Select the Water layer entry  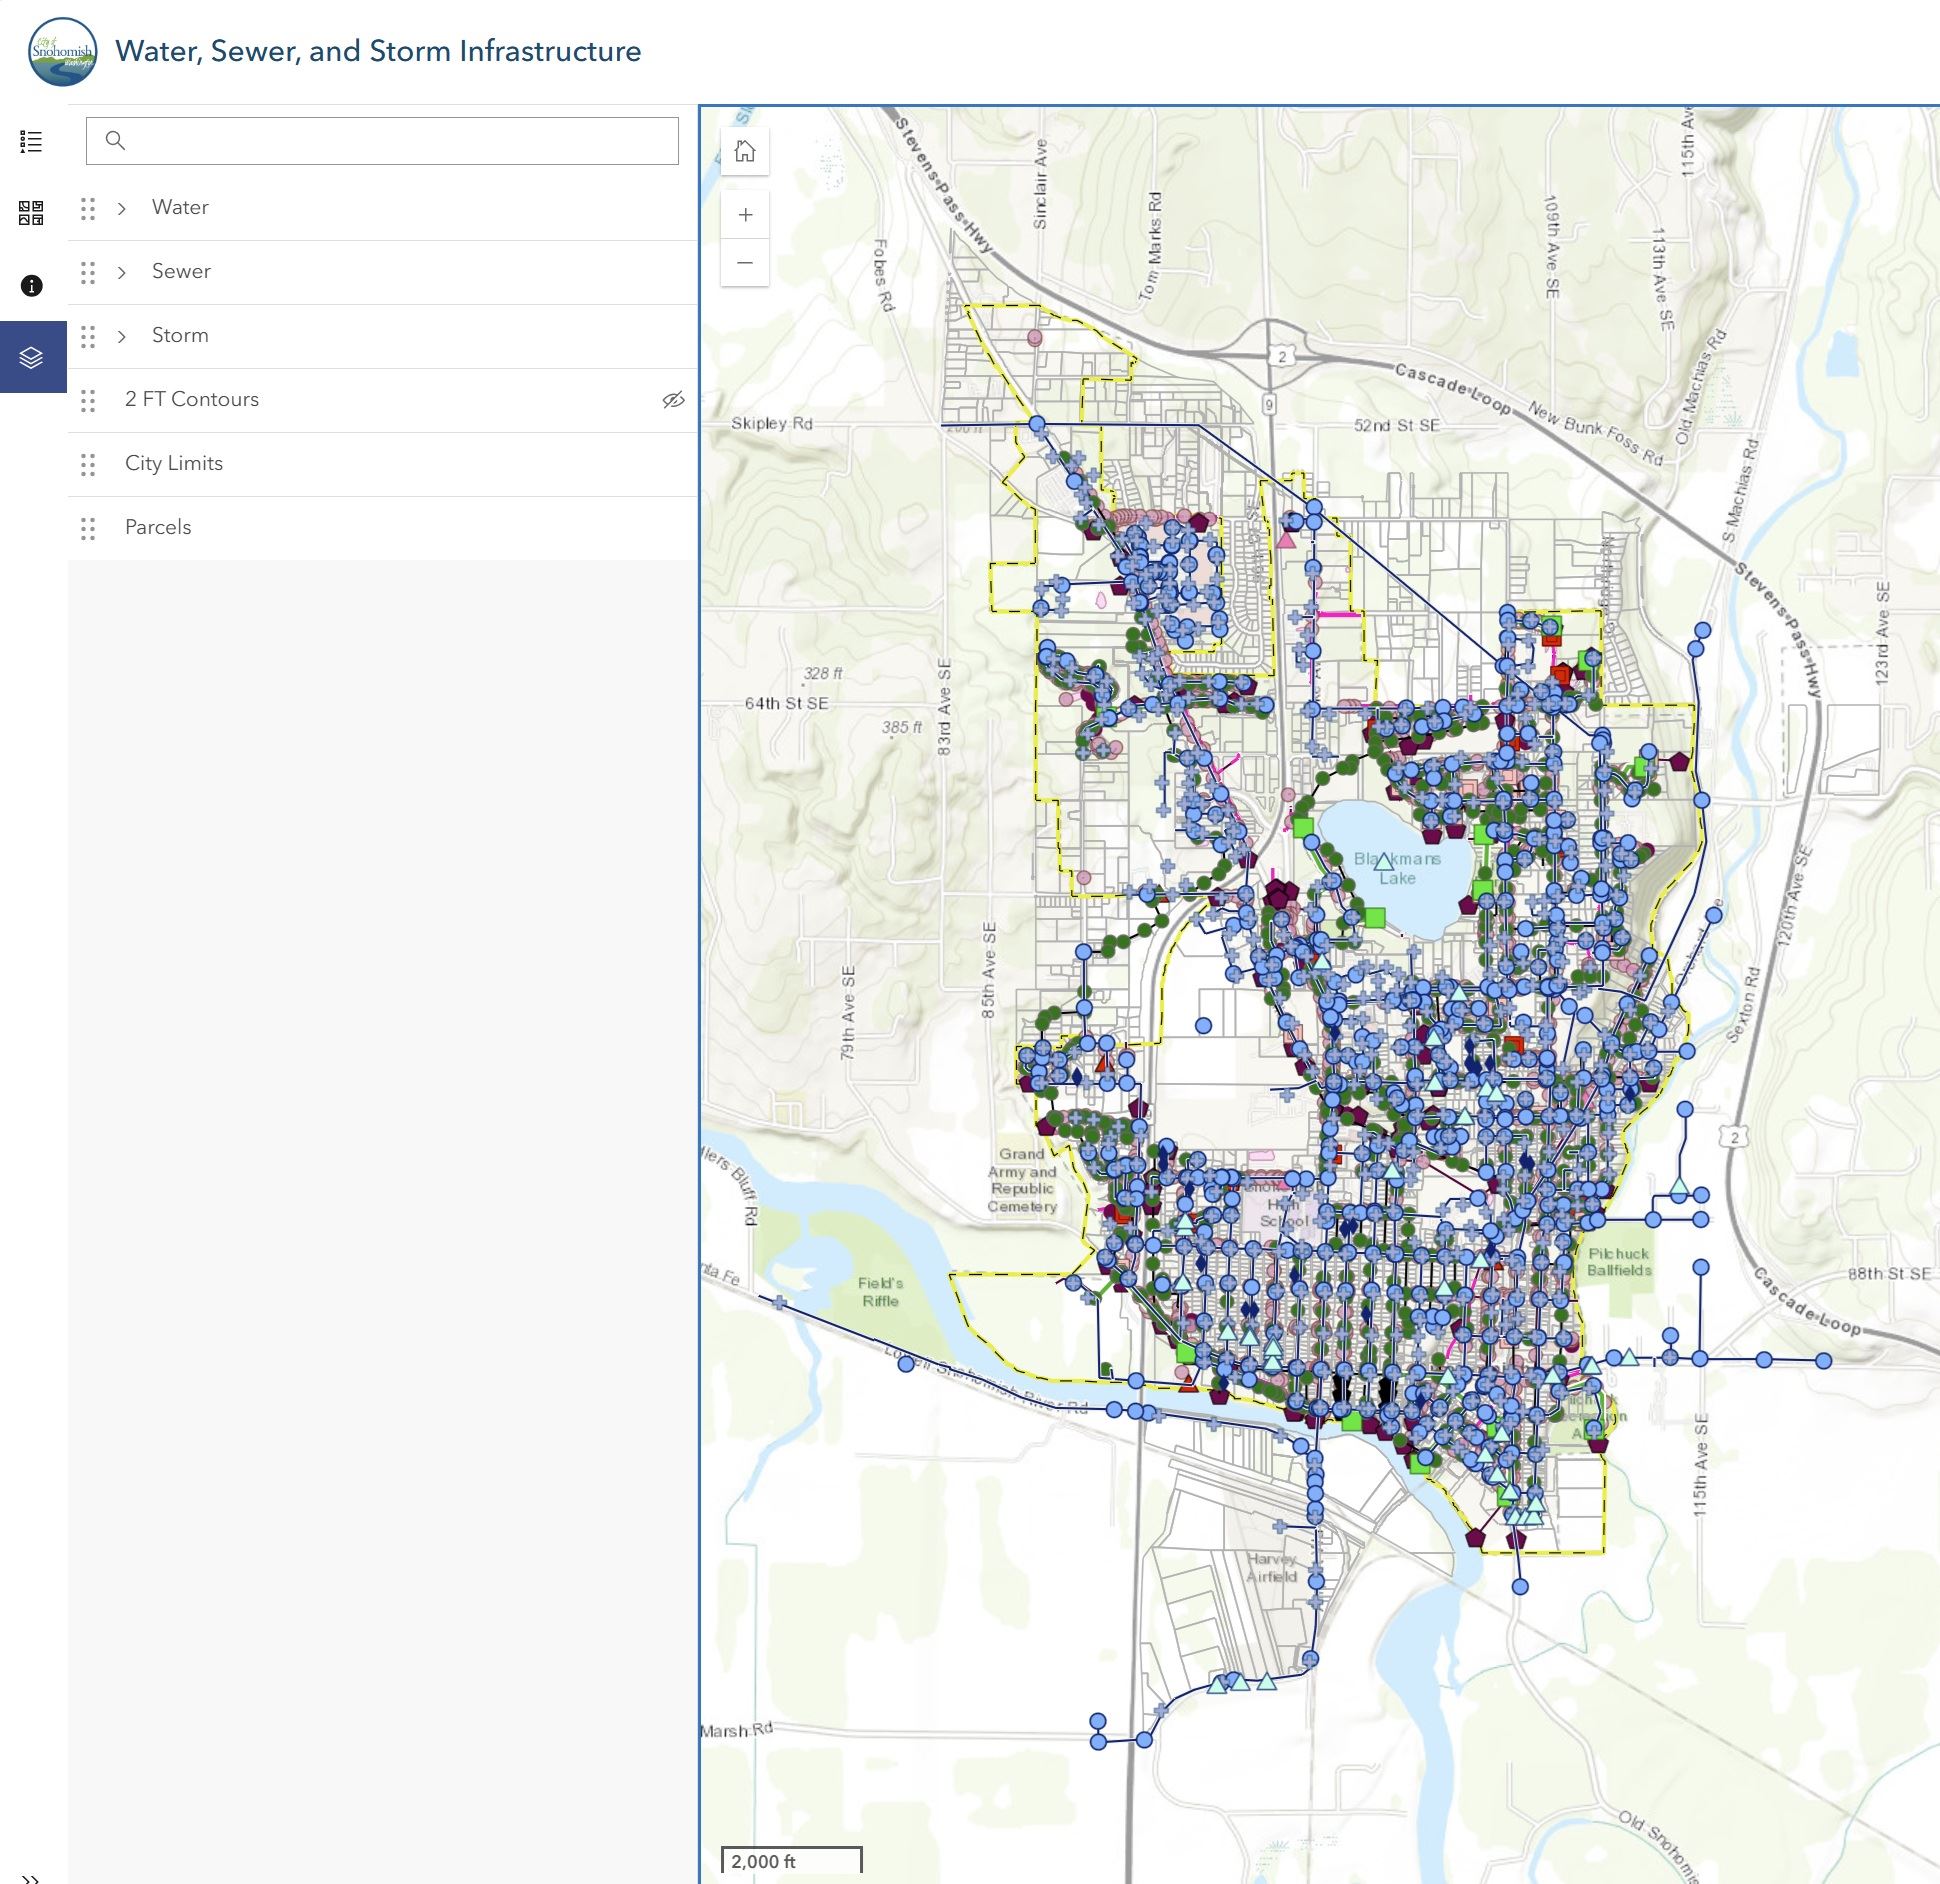coord(180,207)
